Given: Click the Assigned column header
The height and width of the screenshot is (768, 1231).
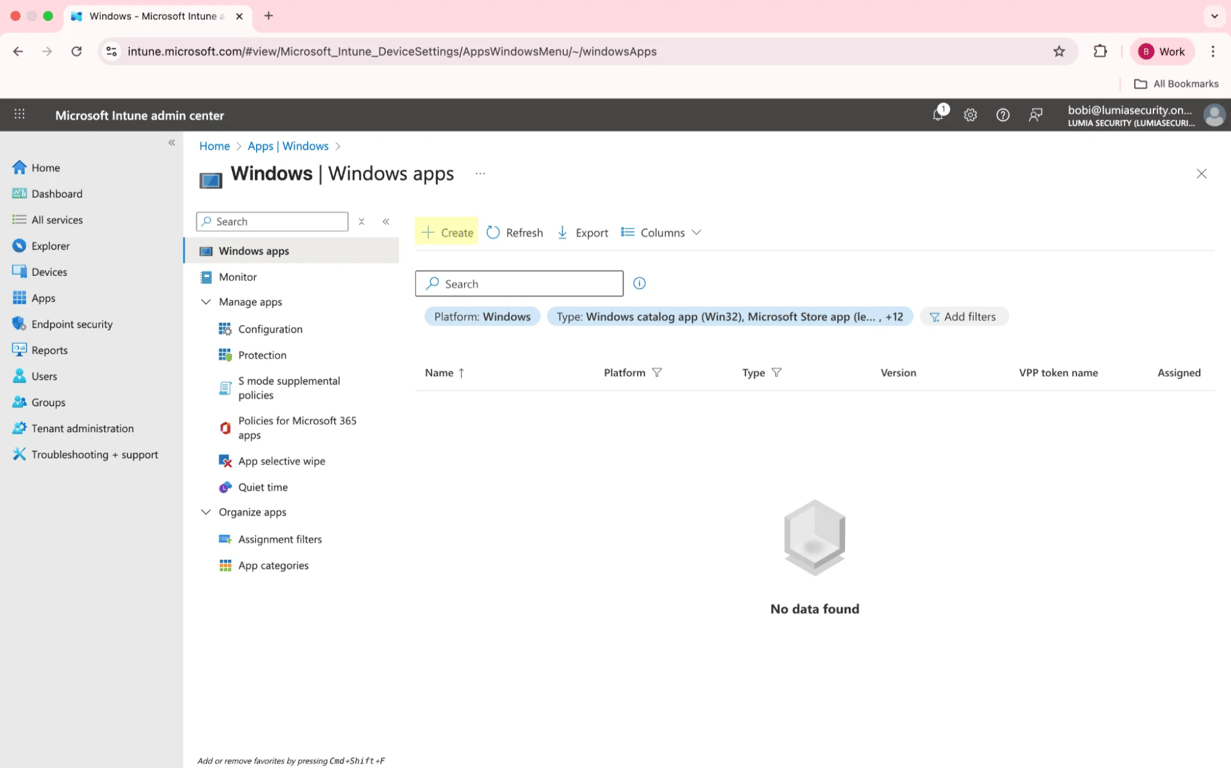Looking at the screenshot, I should click(1179, 373).
